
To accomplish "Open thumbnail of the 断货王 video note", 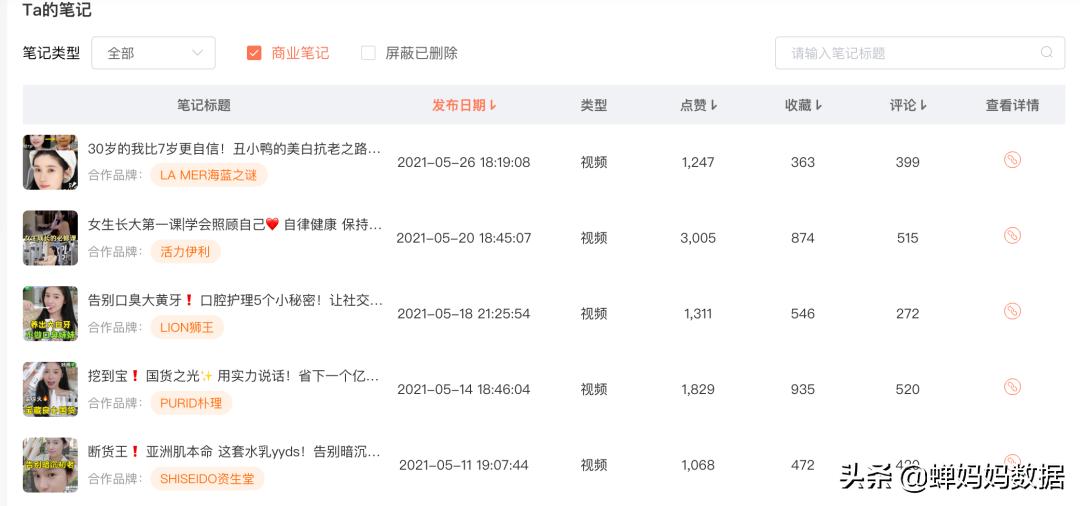I will point(50,465).
